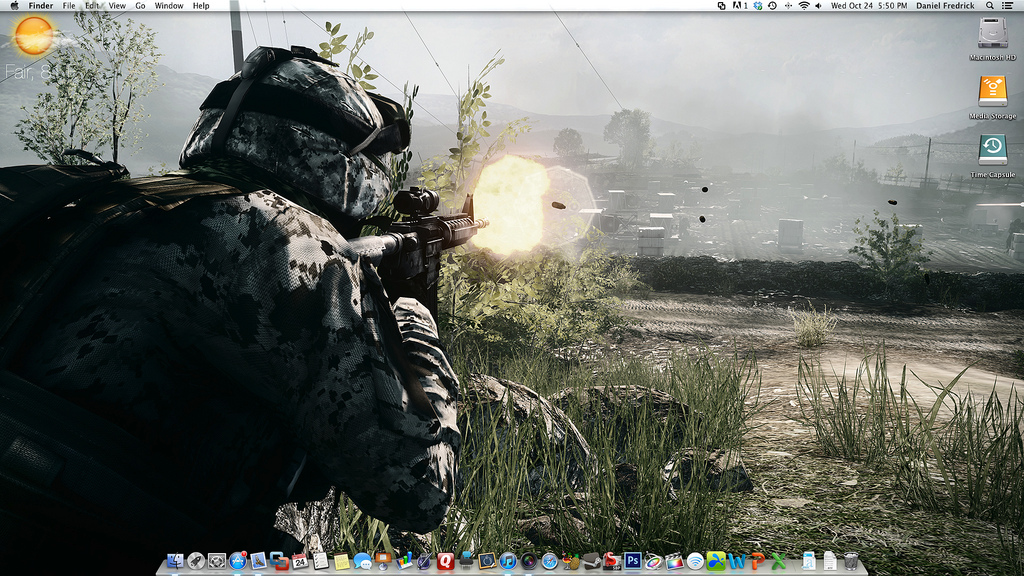1024x576 pixels.
Task: Open the App Store dock icon
Action: coord(238,561)
